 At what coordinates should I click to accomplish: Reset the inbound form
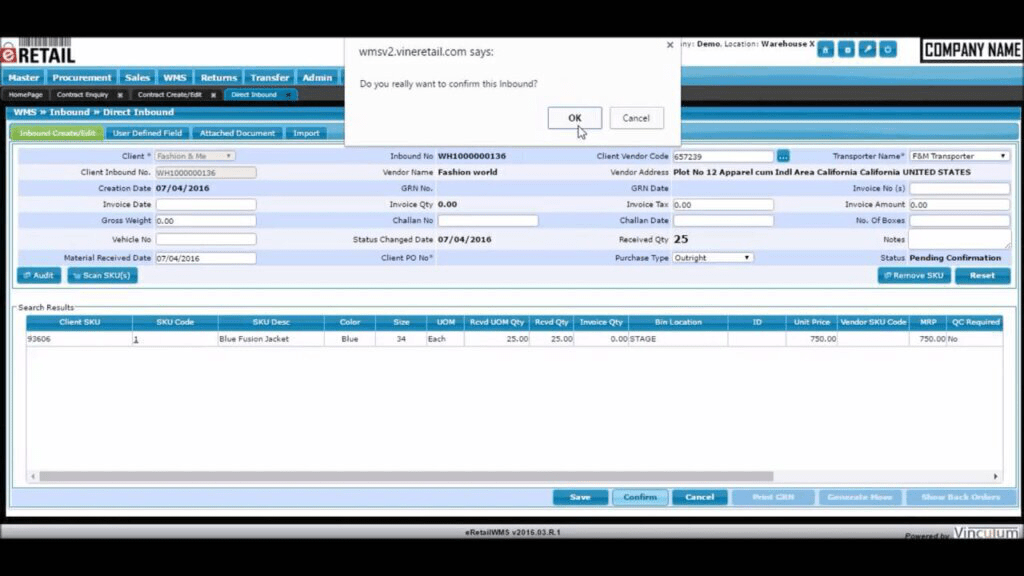[x=982, y=275]
